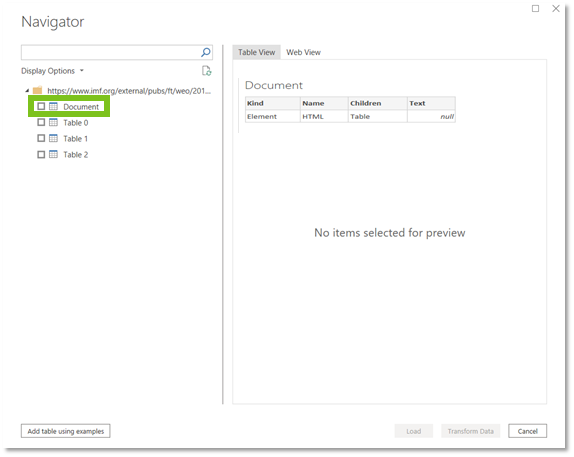574x457 pixels.
Task: Collapse the imf.org URL tree node
Action: pyautogui.click(x=27, y=90)
